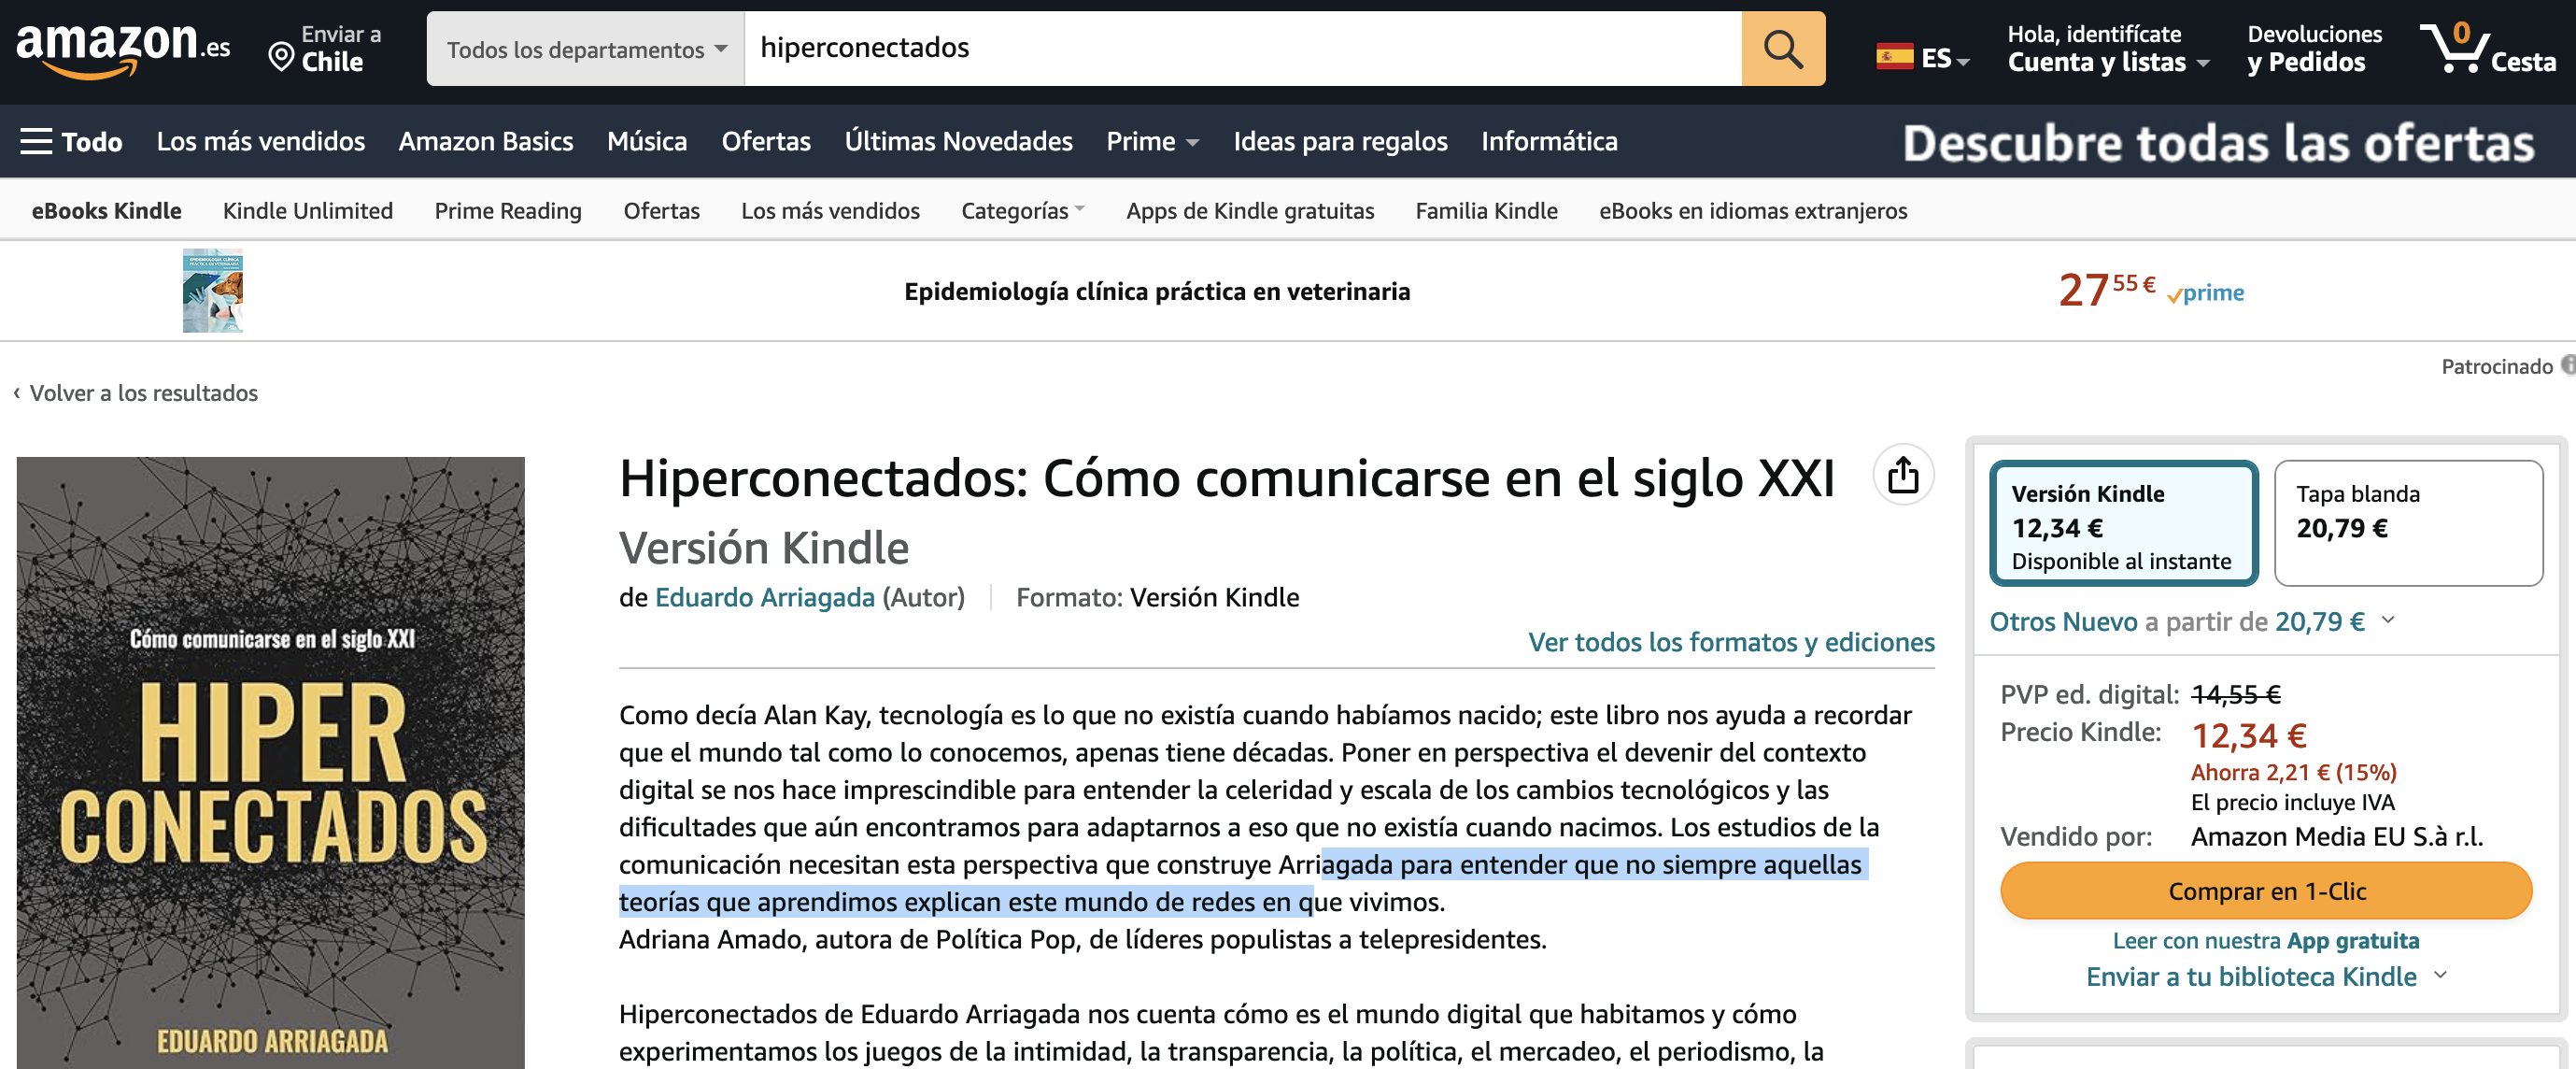Click the Descubre todas las ofertas banner
2576x1069 pixels.
pos(2218,142)
